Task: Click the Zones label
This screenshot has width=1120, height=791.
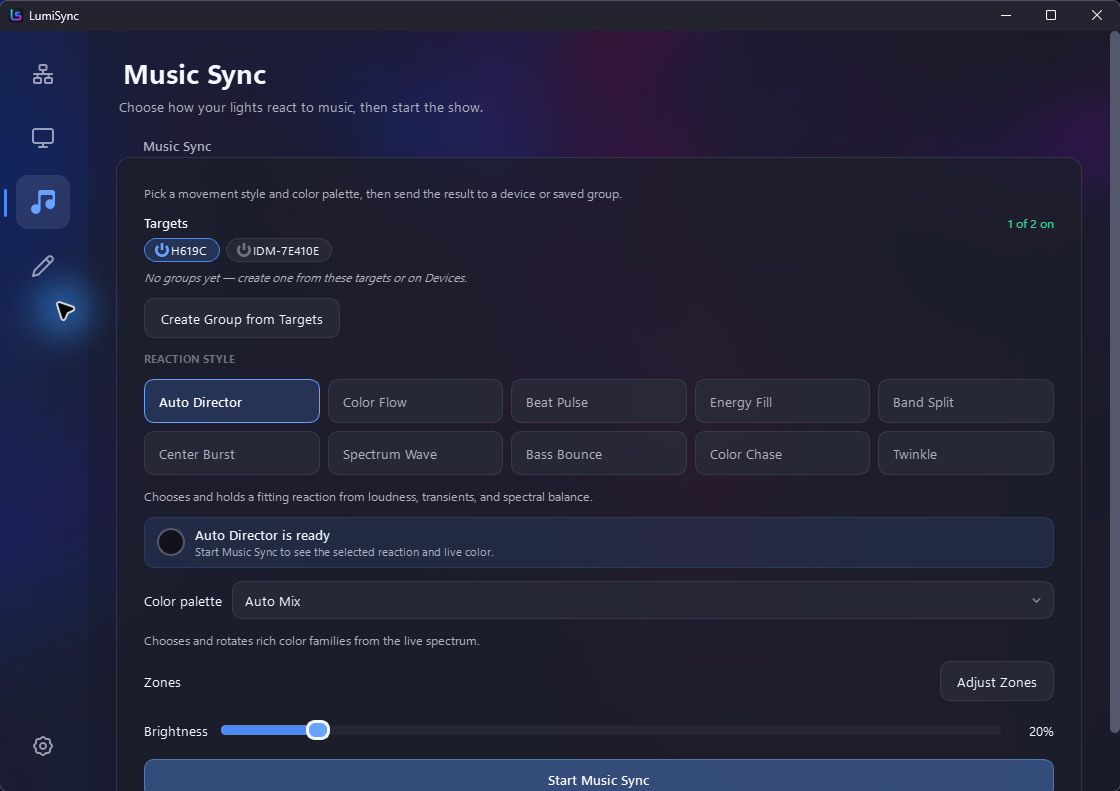Action: (162, 682)
